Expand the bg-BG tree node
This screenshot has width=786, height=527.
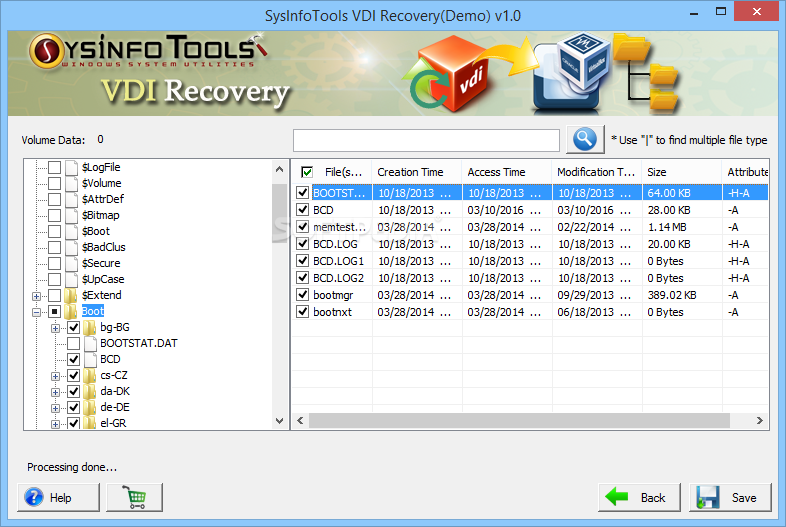coord(56,328)
